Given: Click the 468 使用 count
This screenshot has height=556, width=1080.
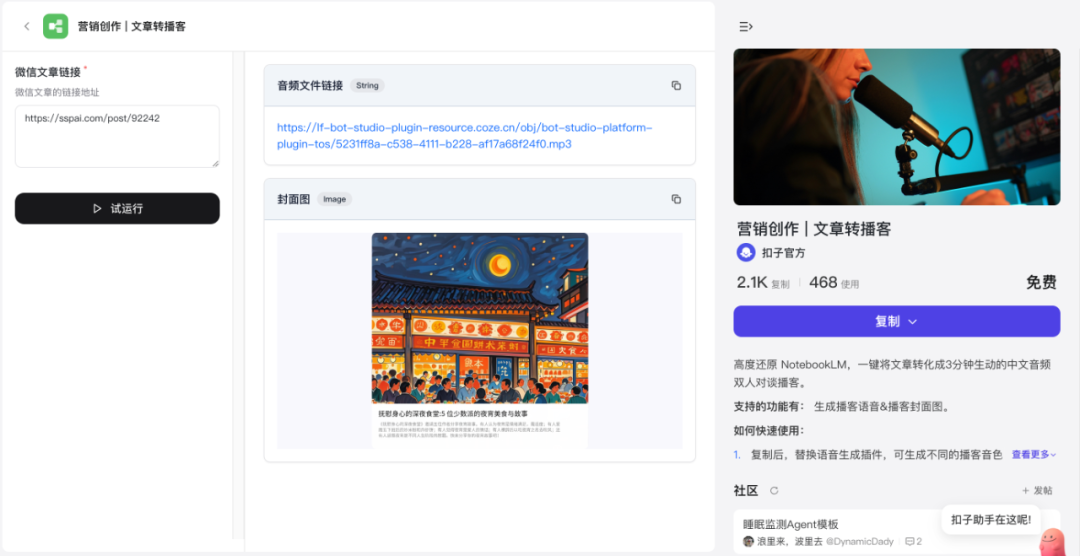Looking at the screenshot, I should click(834, 282).
